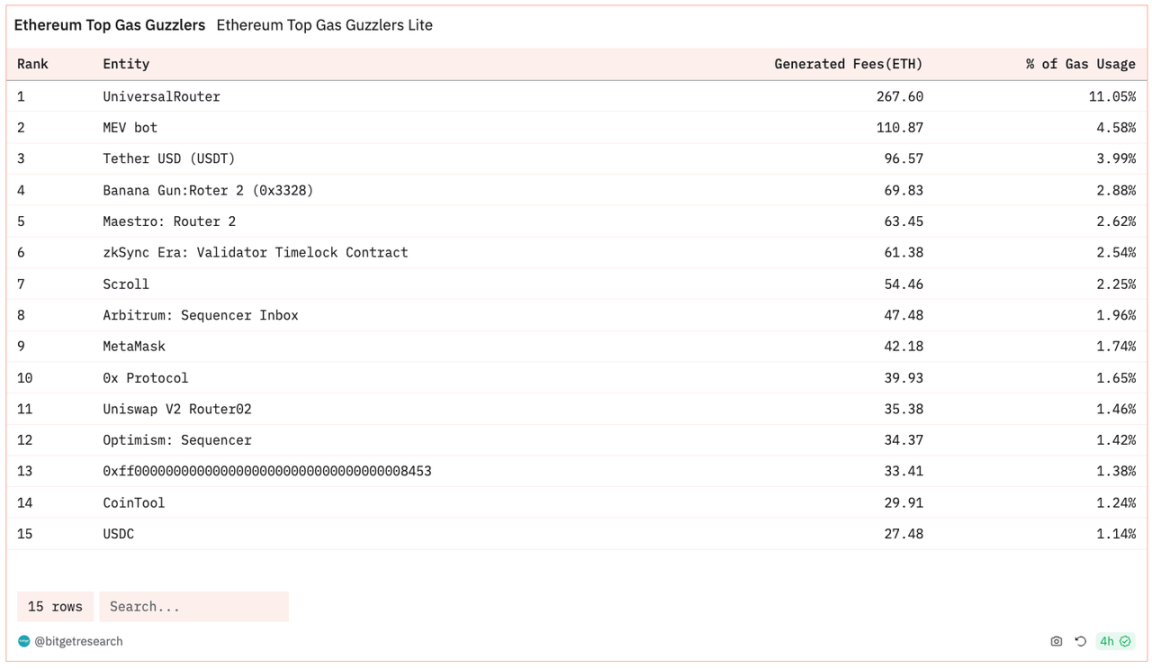This screenshot has height=669, width=1152.
Task: Select the MetaMask entity cell
Action: pyautogui.click(x=134, y=346)
